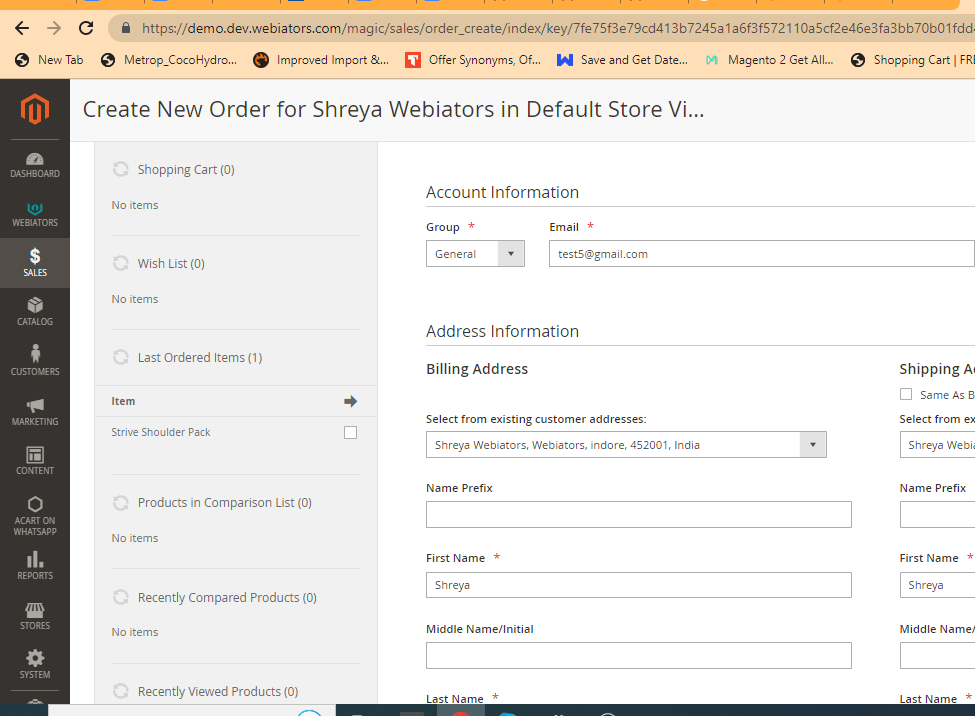Click the Strive Shoulder Pack item text

click(x=160, y=432)
